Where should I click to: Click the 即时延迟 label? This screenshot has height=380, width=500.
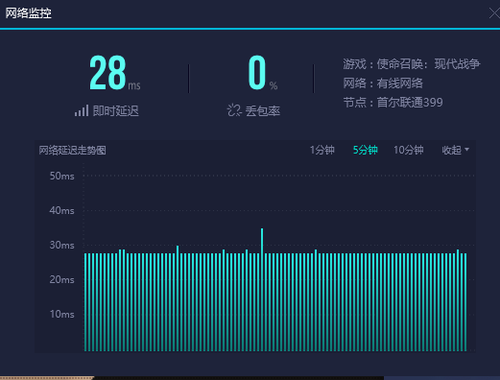point(116,111)
